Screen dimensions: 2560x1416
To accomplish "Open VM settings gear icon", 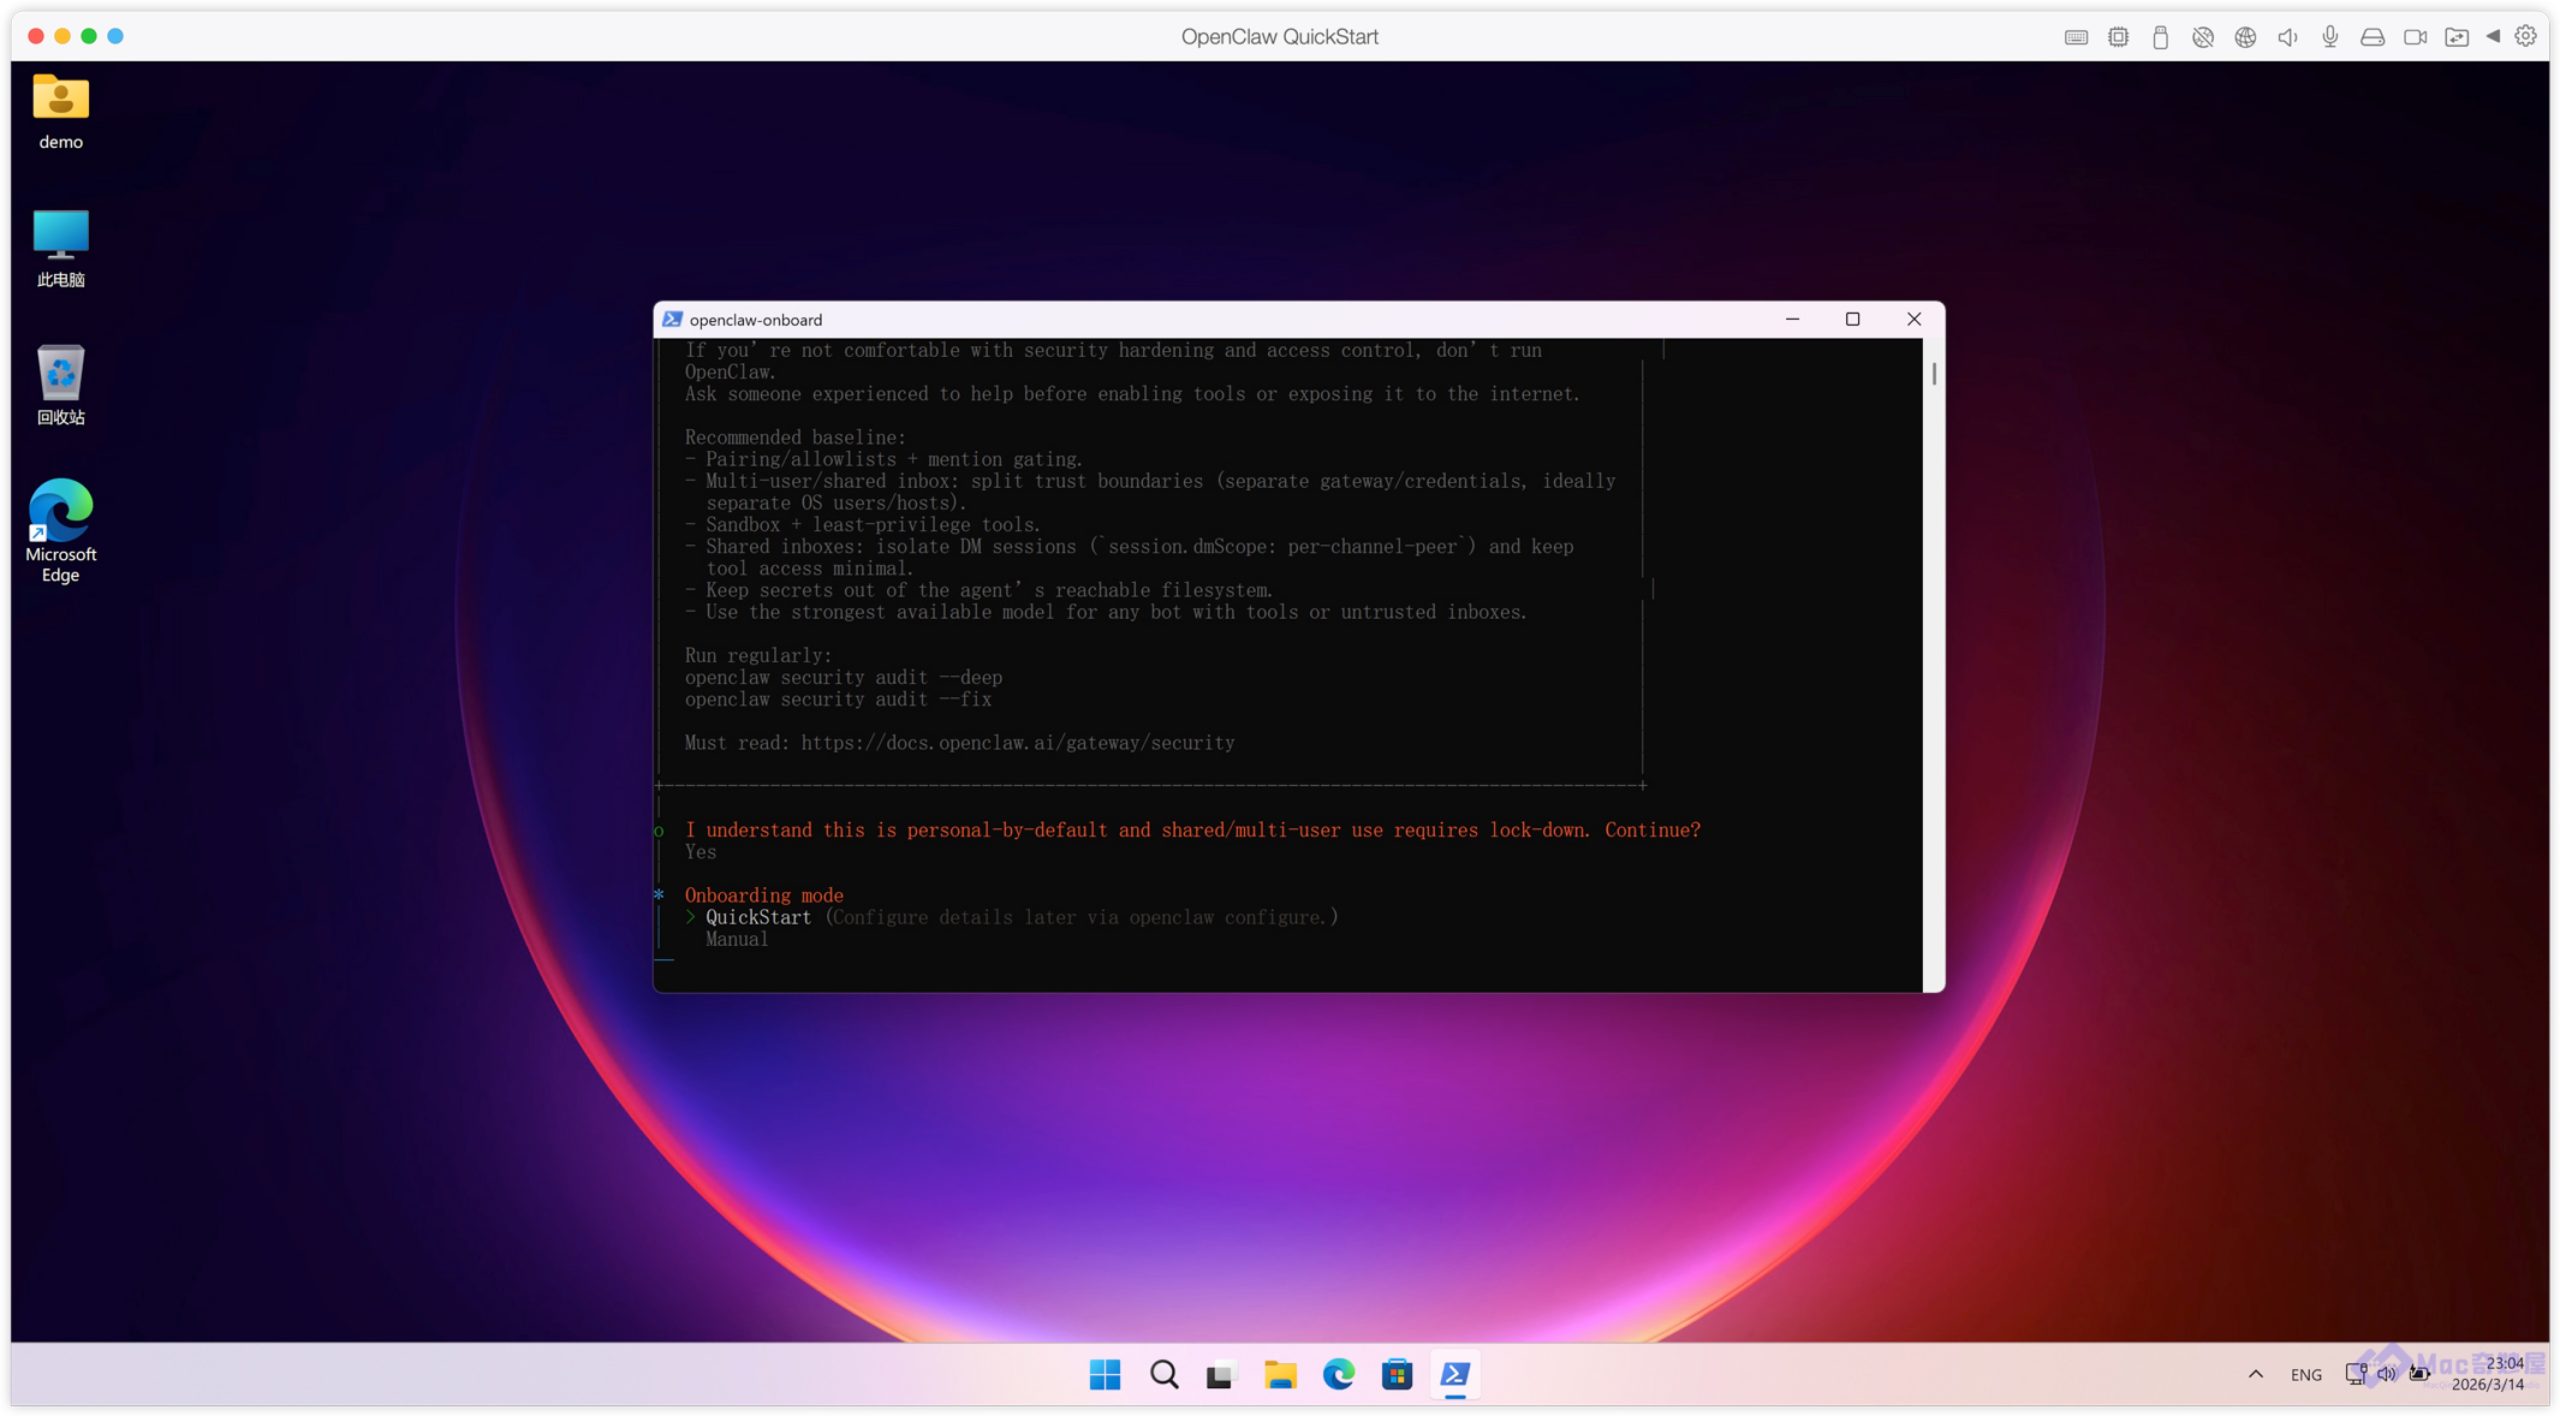I will pyautogui.click(x=2526, y=36).
